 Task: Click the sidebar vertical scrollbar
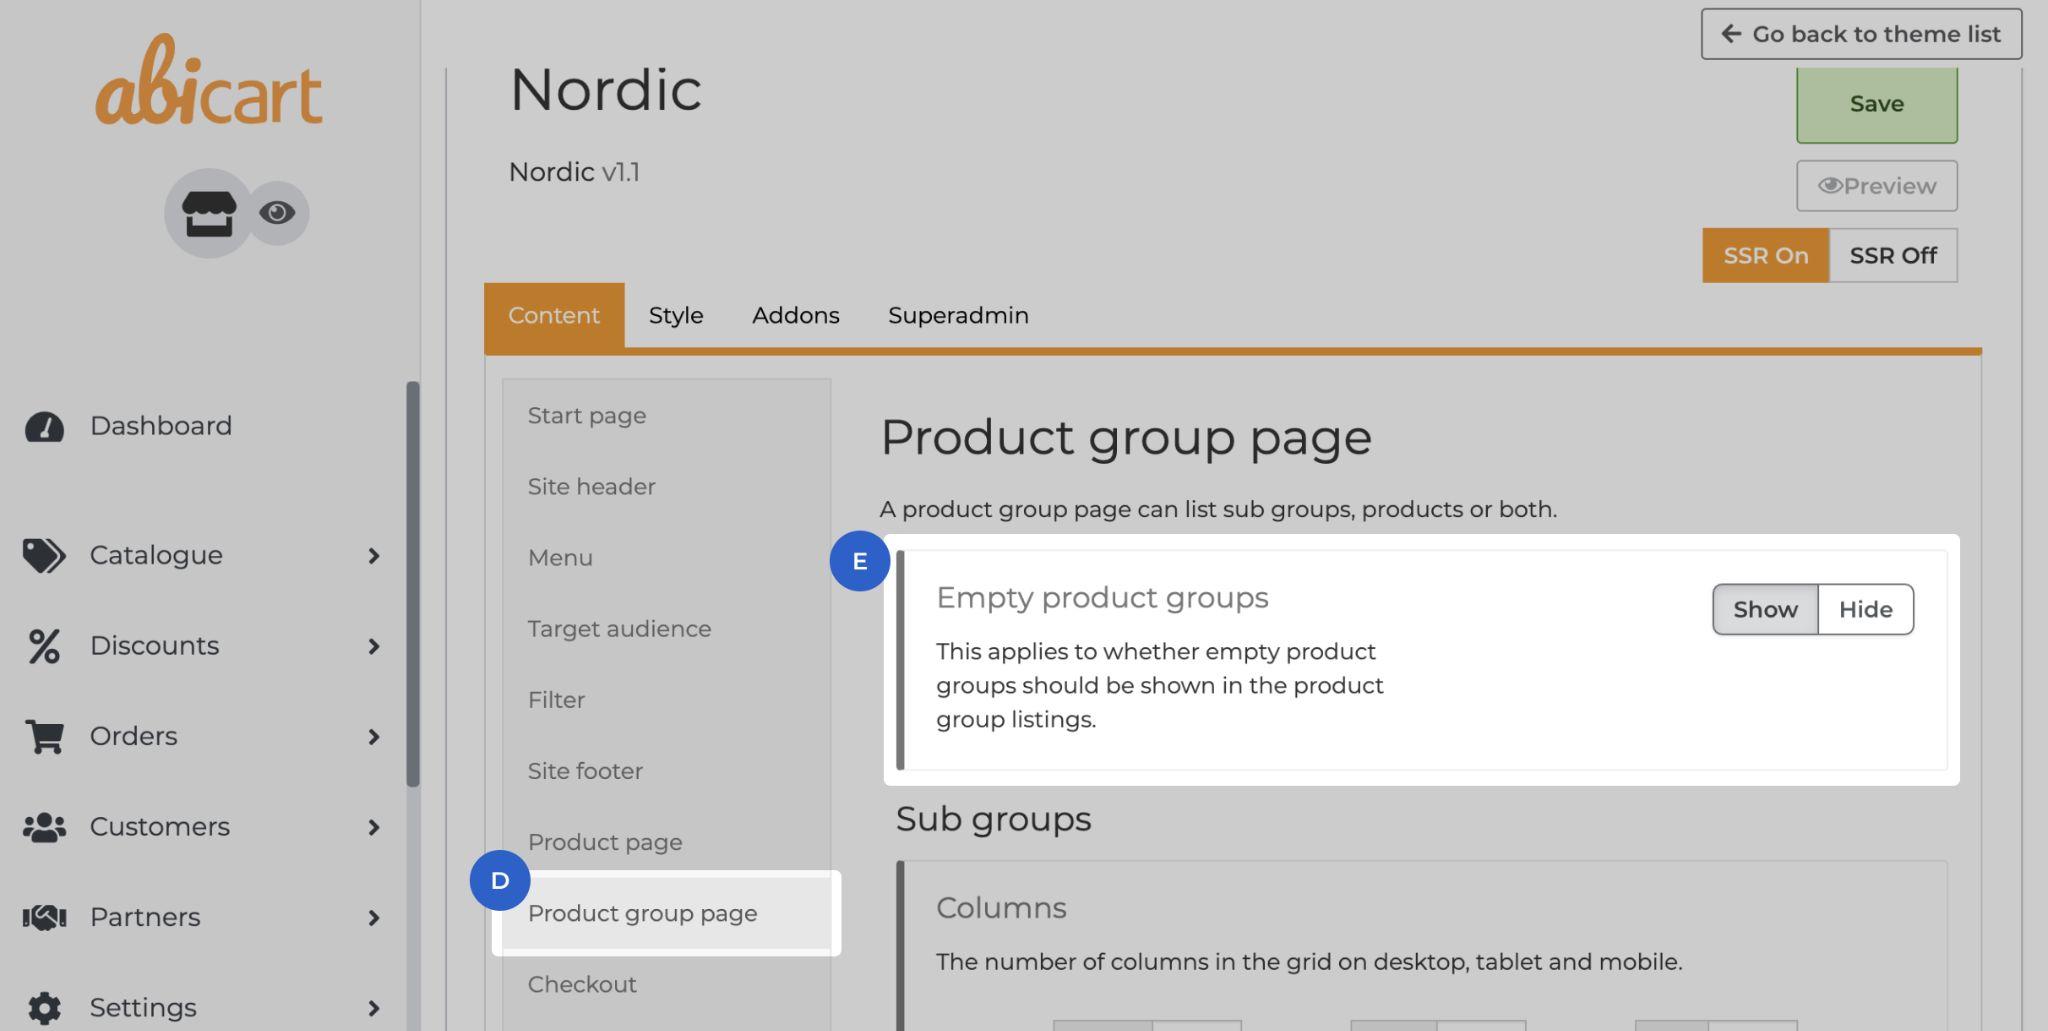pos(412,584)
